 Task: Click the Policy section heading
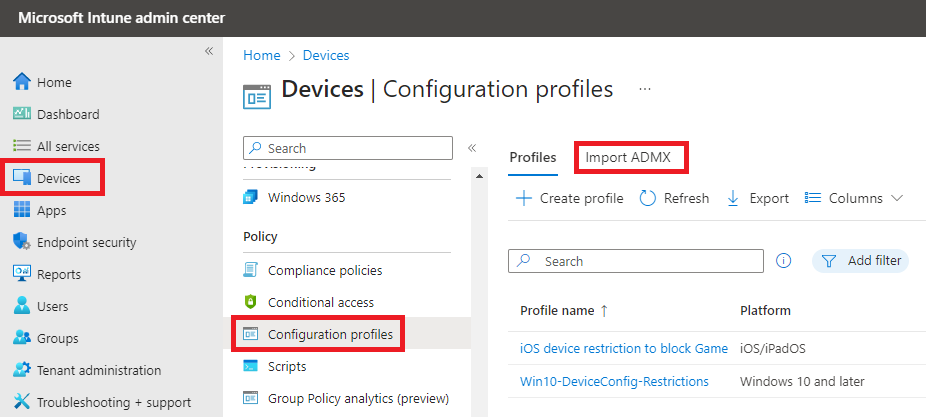(260, 236)
